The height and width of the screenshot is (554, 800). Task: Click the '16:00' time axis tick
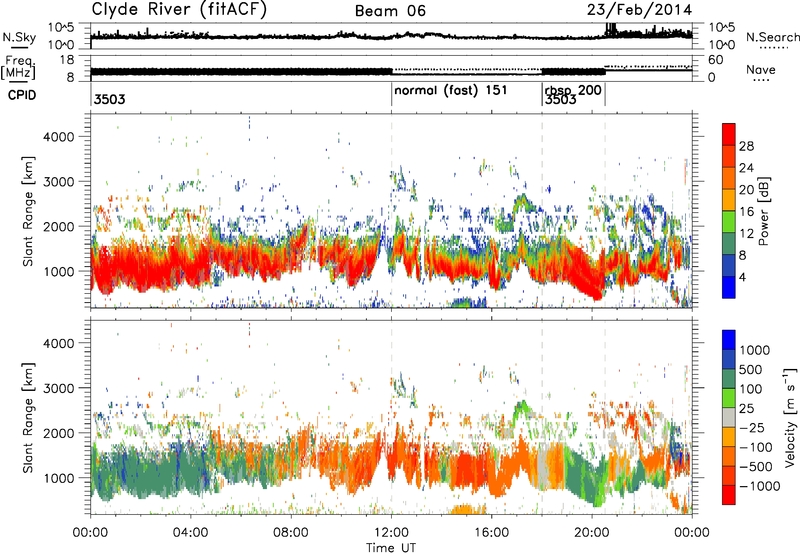point(492,533)
